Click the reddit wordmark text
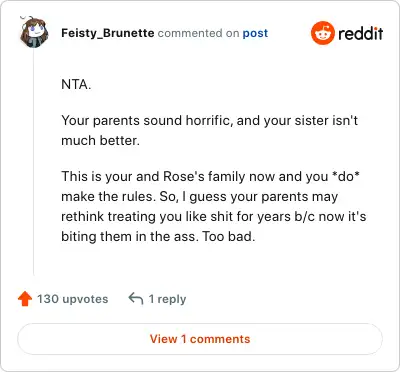The height and width of the screenshot is (372, 400). click(x=361, y=33)
